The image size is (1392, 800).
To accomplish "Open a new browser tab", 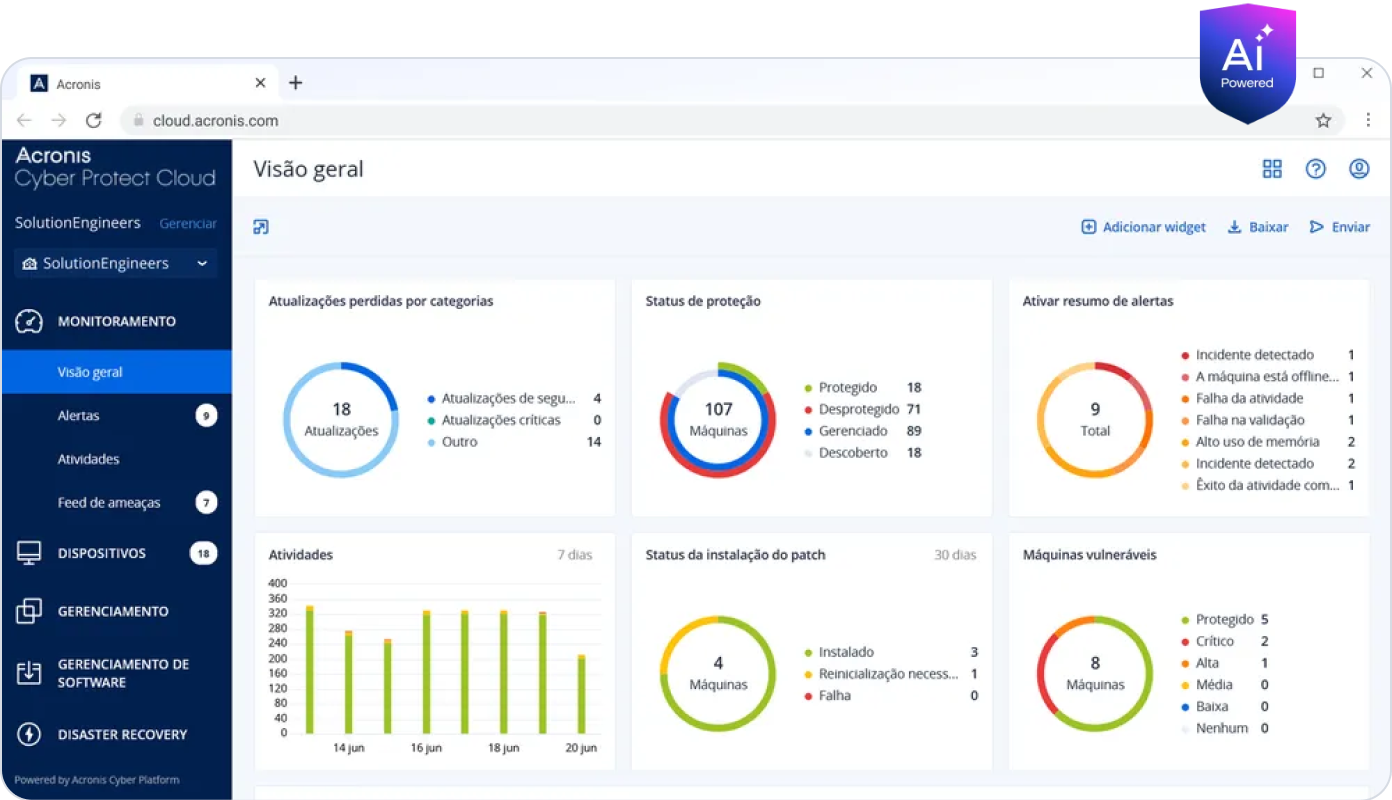I will tap(295, 83).
